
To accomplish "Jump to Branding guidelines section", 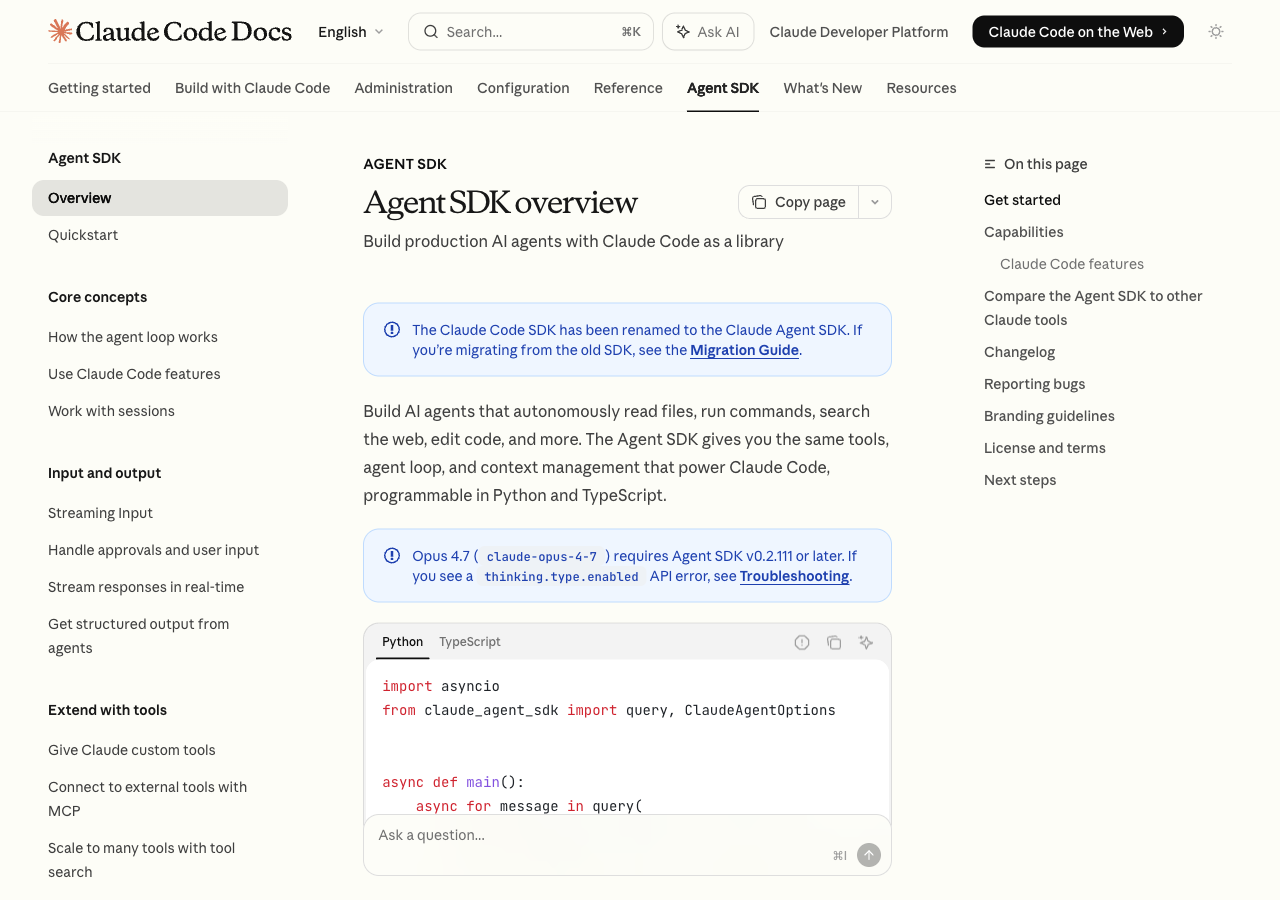I will tap(1049, 416).
